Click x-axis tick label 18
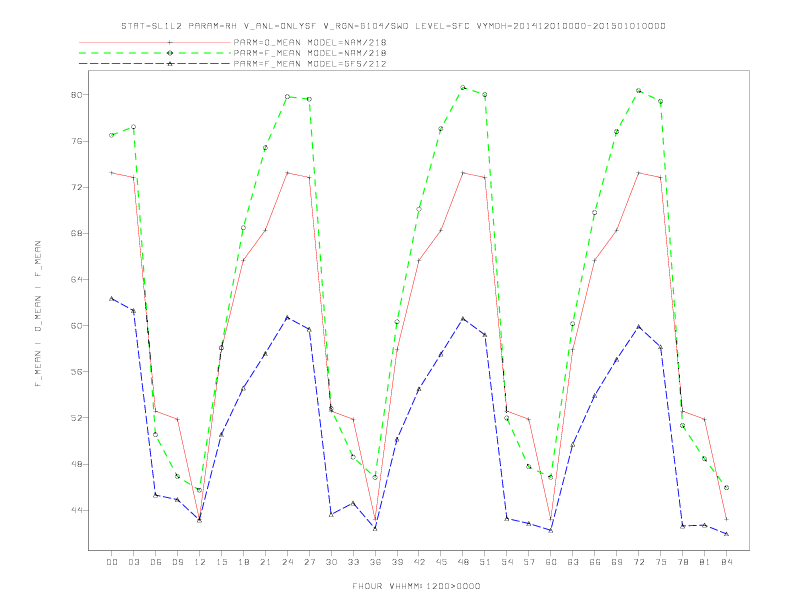 [243, 562]
